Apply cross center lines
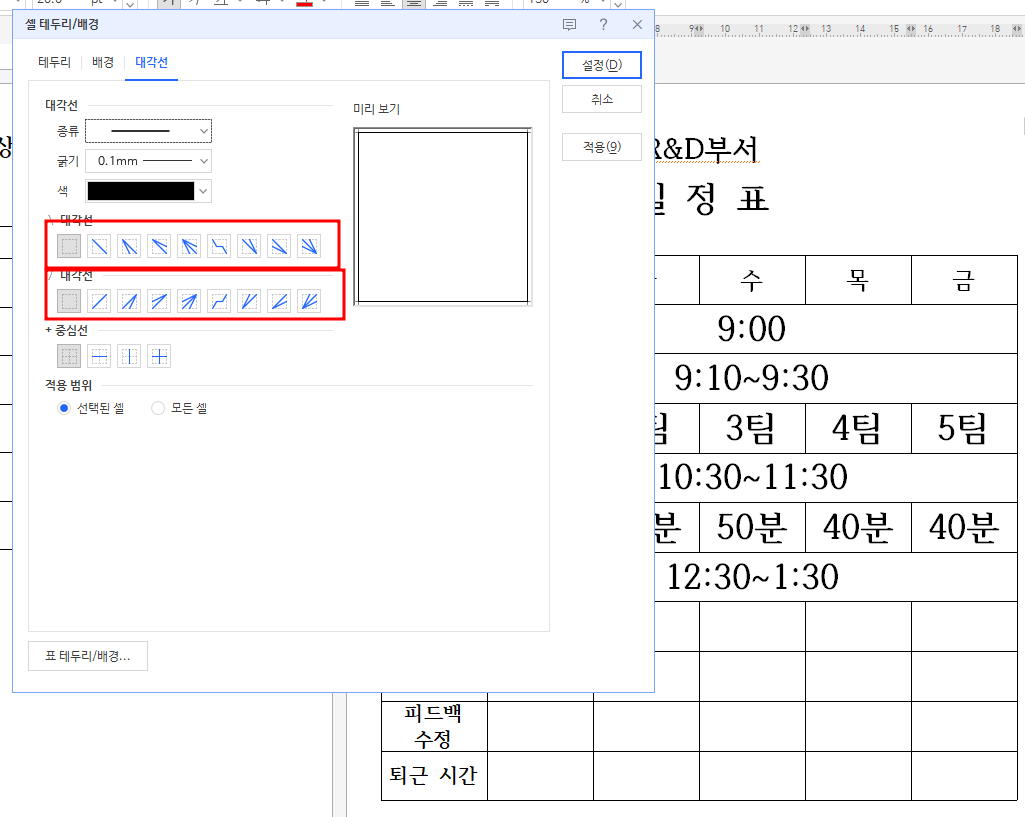The width and height of the screenshot is (1025, 817). pos(159,356)
